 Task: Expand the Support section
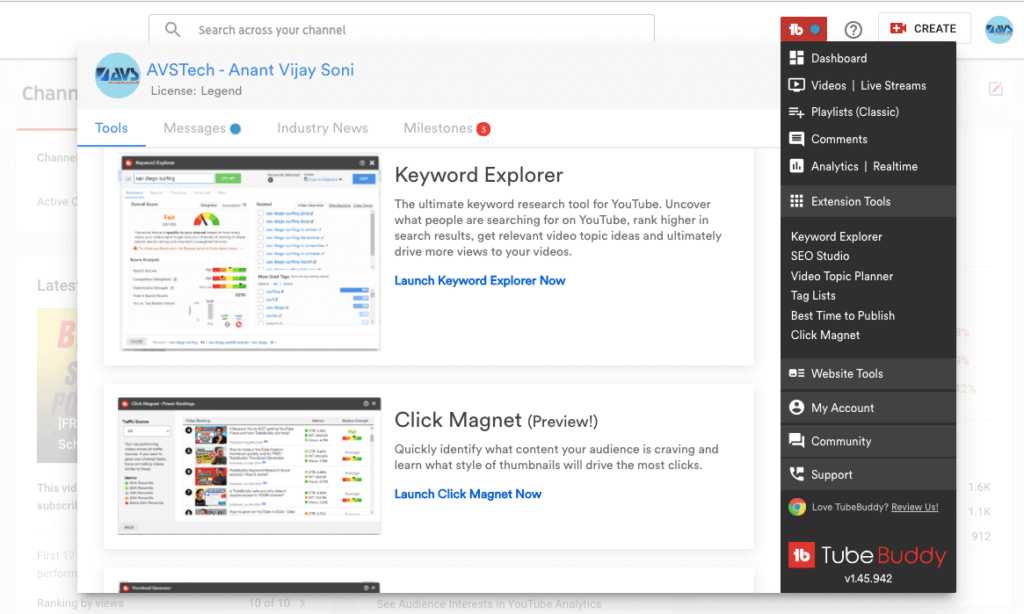868,475
